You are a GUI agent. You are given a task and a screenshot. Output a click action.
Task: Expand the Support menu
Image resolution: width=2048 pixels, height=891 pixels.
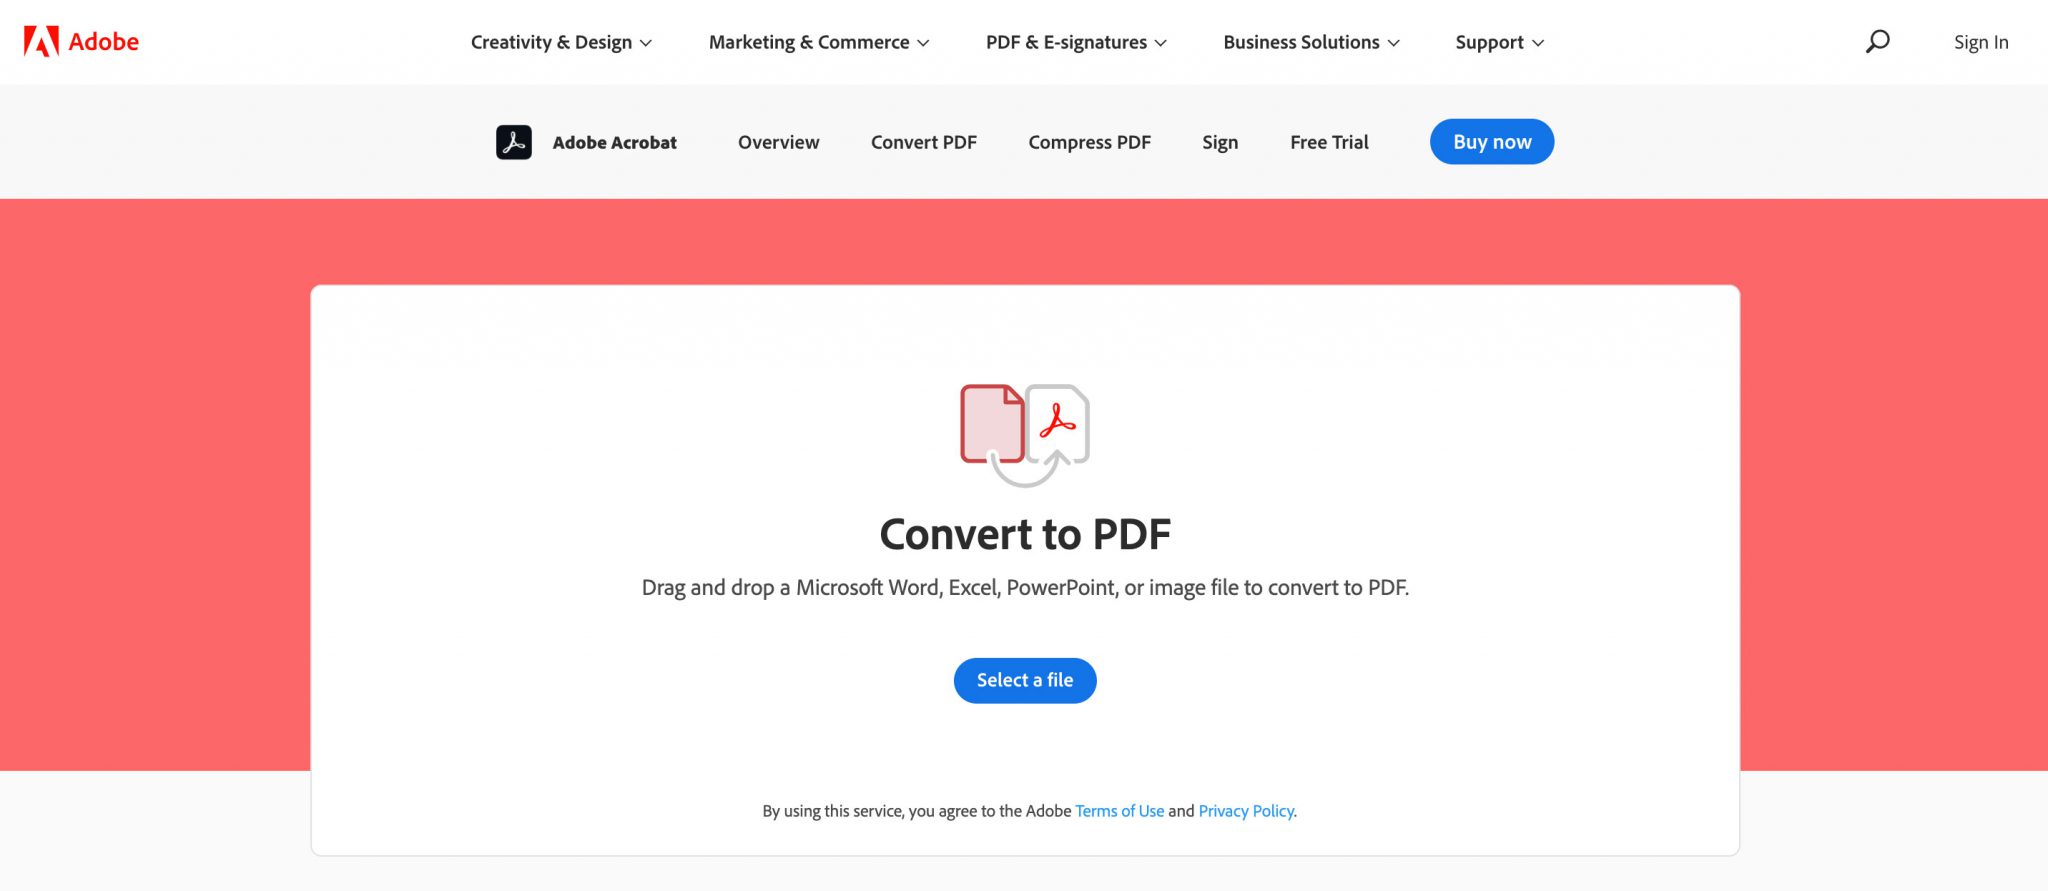pyautogui.click(x=1499, y=42)
